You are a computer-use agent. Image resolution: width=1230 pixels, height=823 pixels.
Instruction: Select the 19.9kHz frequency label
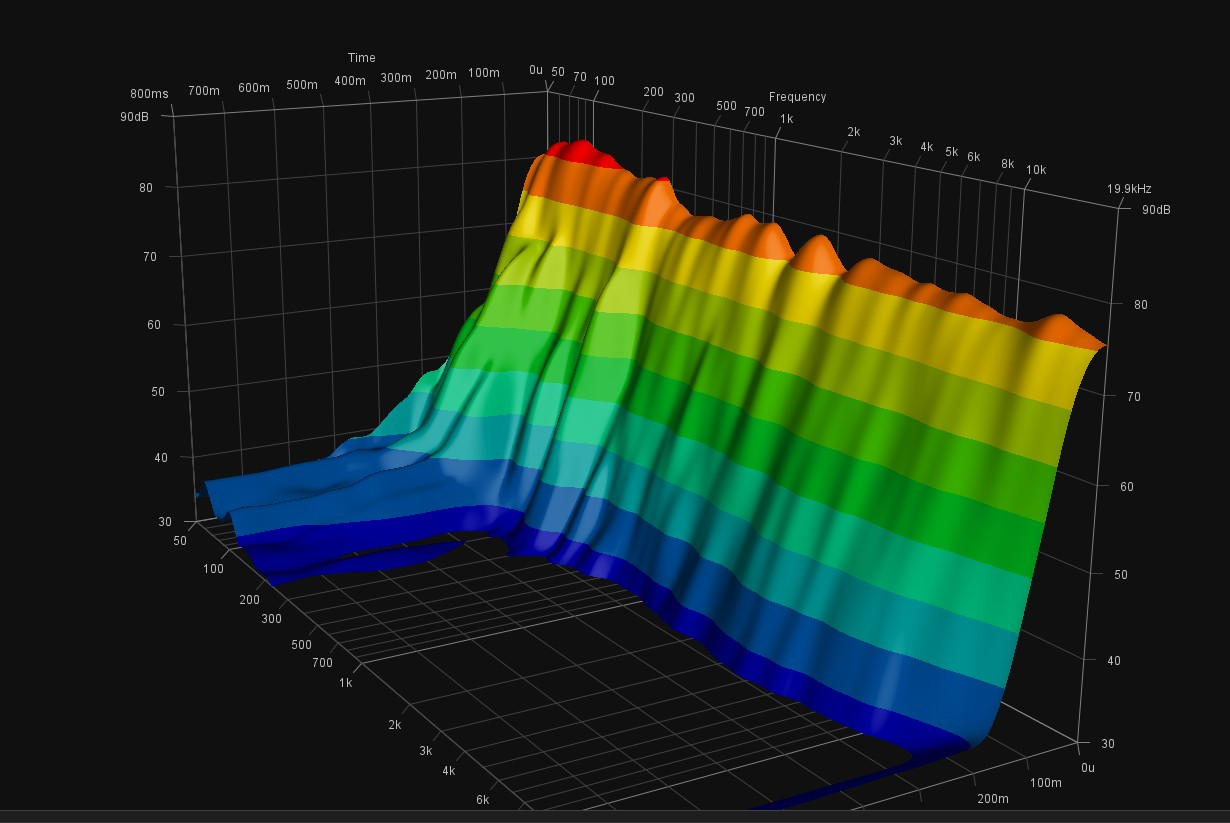(x=1129, y=189)
